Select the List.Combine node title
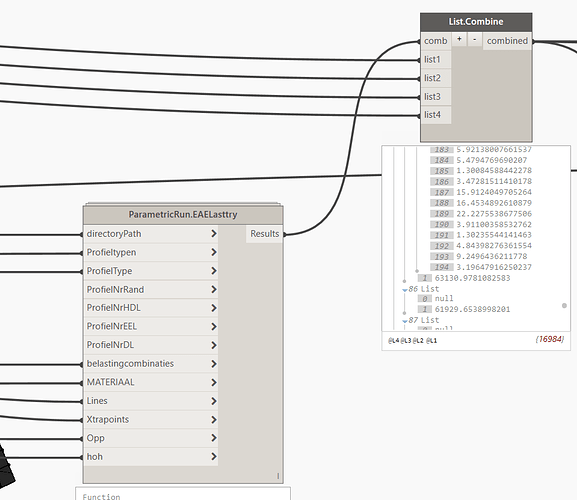 (476, 22)
